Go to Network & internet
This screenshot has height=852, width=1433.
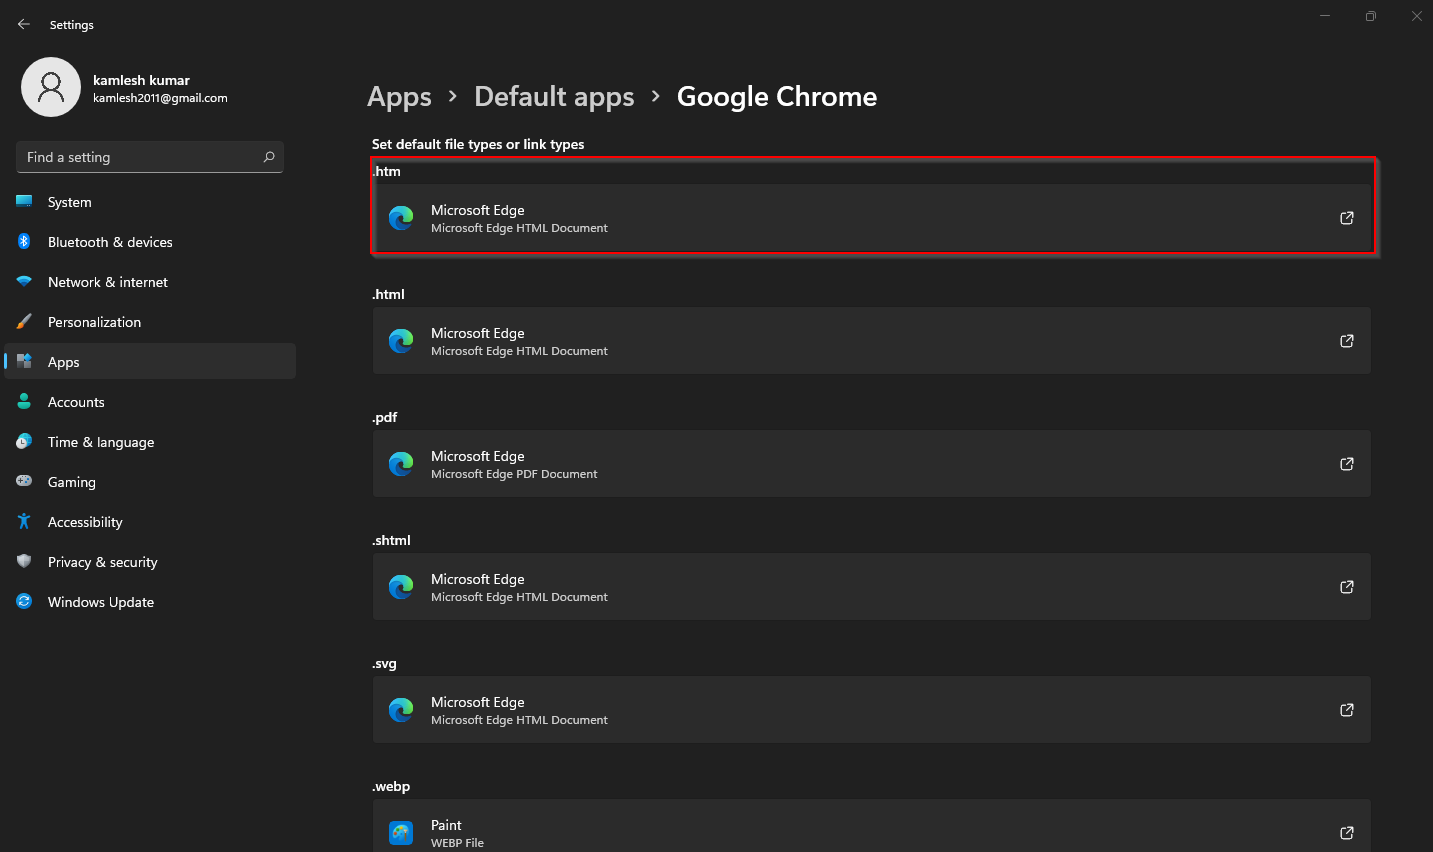(150, 282)
